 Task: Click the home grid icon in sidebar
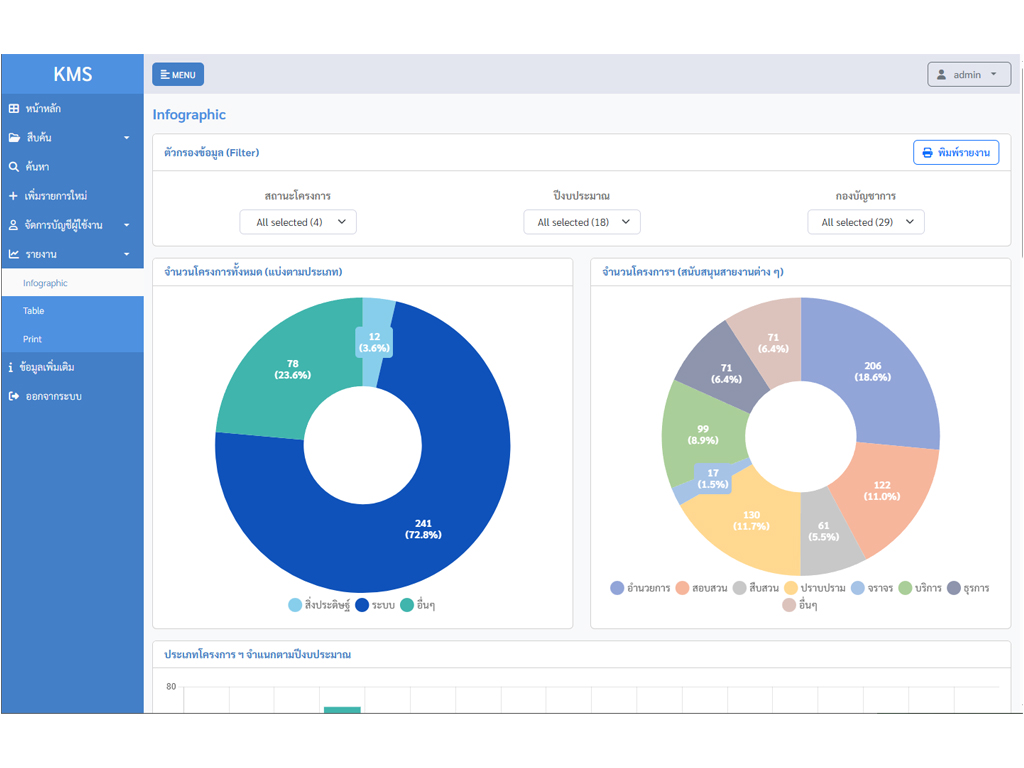(x=14, y=108)
